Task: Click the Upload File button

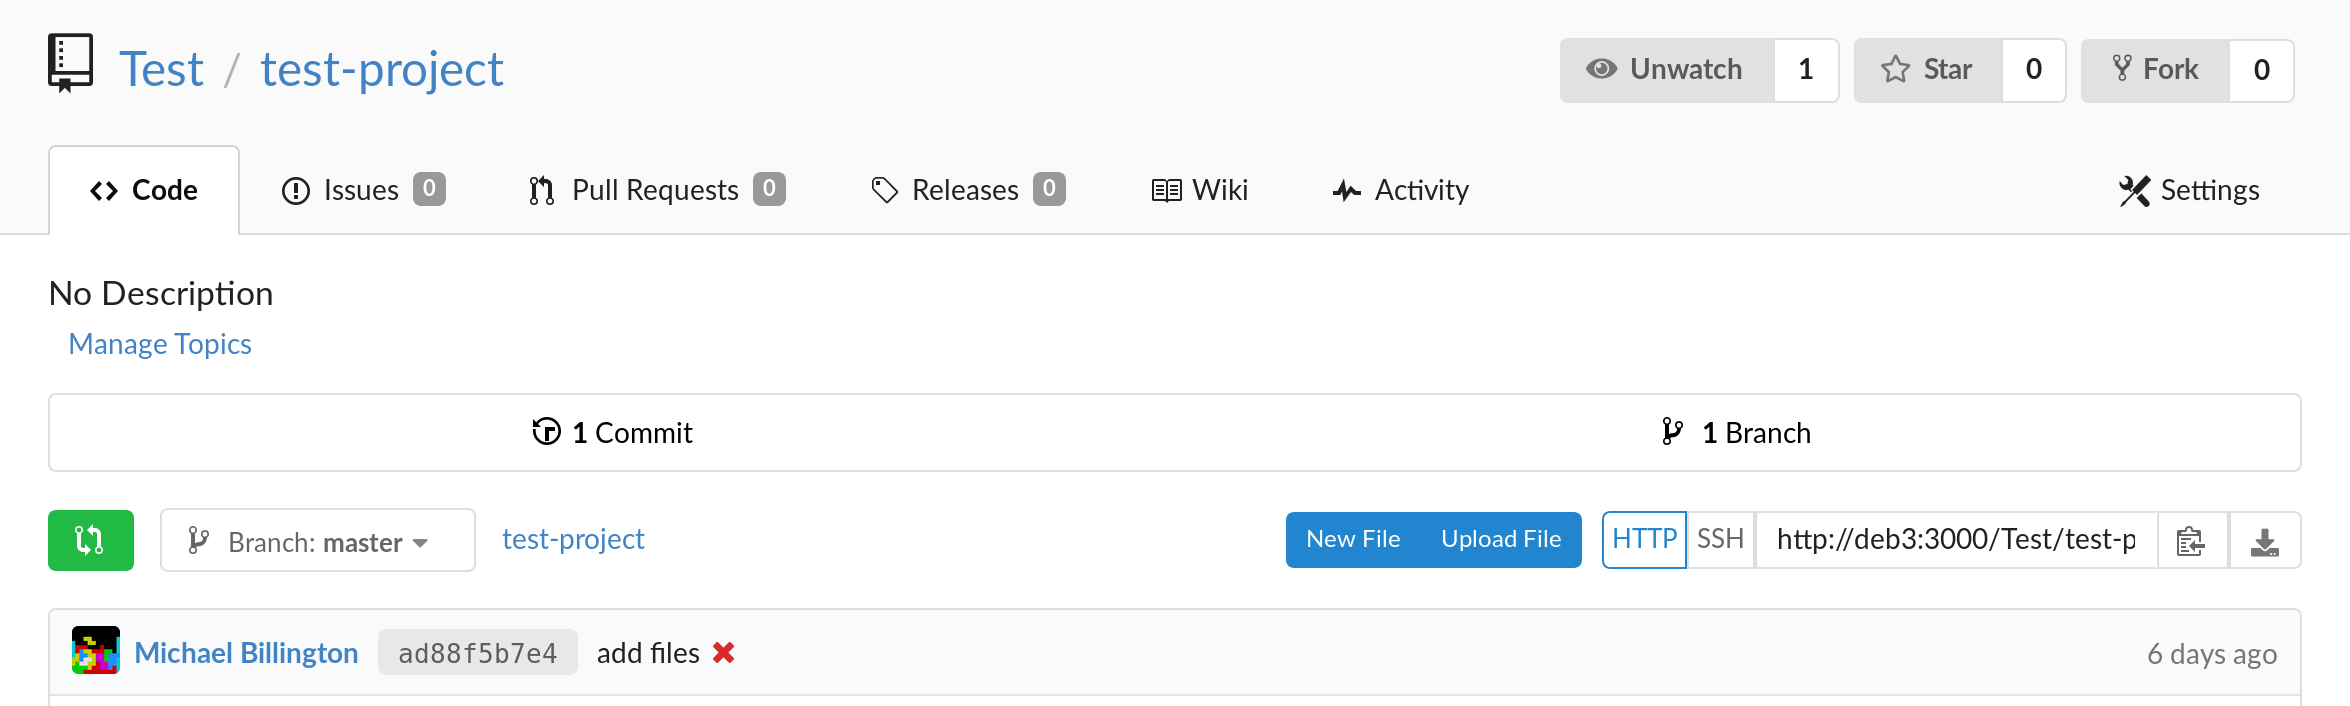Action: (x=1501, y=540)
